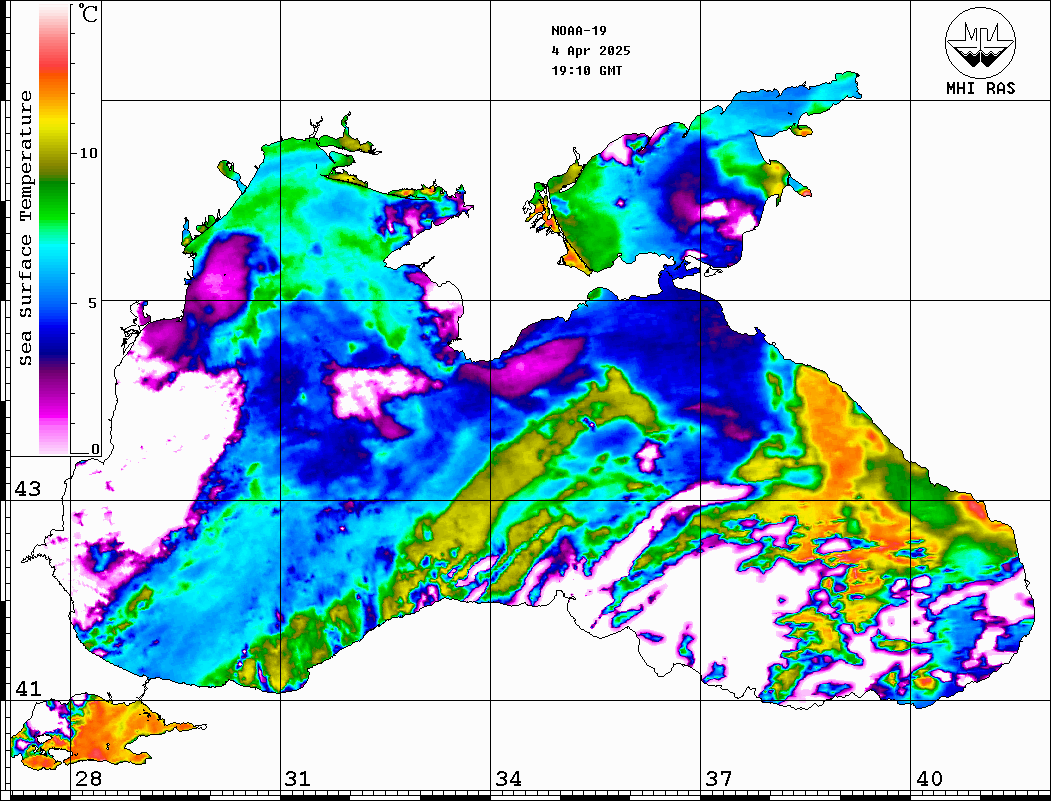Click the latitude label "43"
Screen dimensions: 1051x801
[x=28, y=489]
